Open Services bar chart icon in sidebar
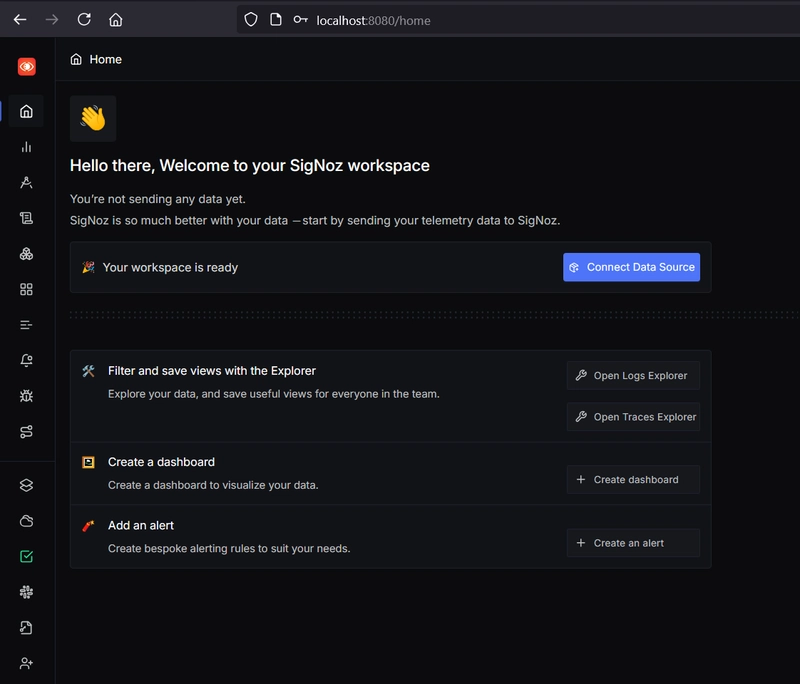800x684 pixels. point(27,147)
